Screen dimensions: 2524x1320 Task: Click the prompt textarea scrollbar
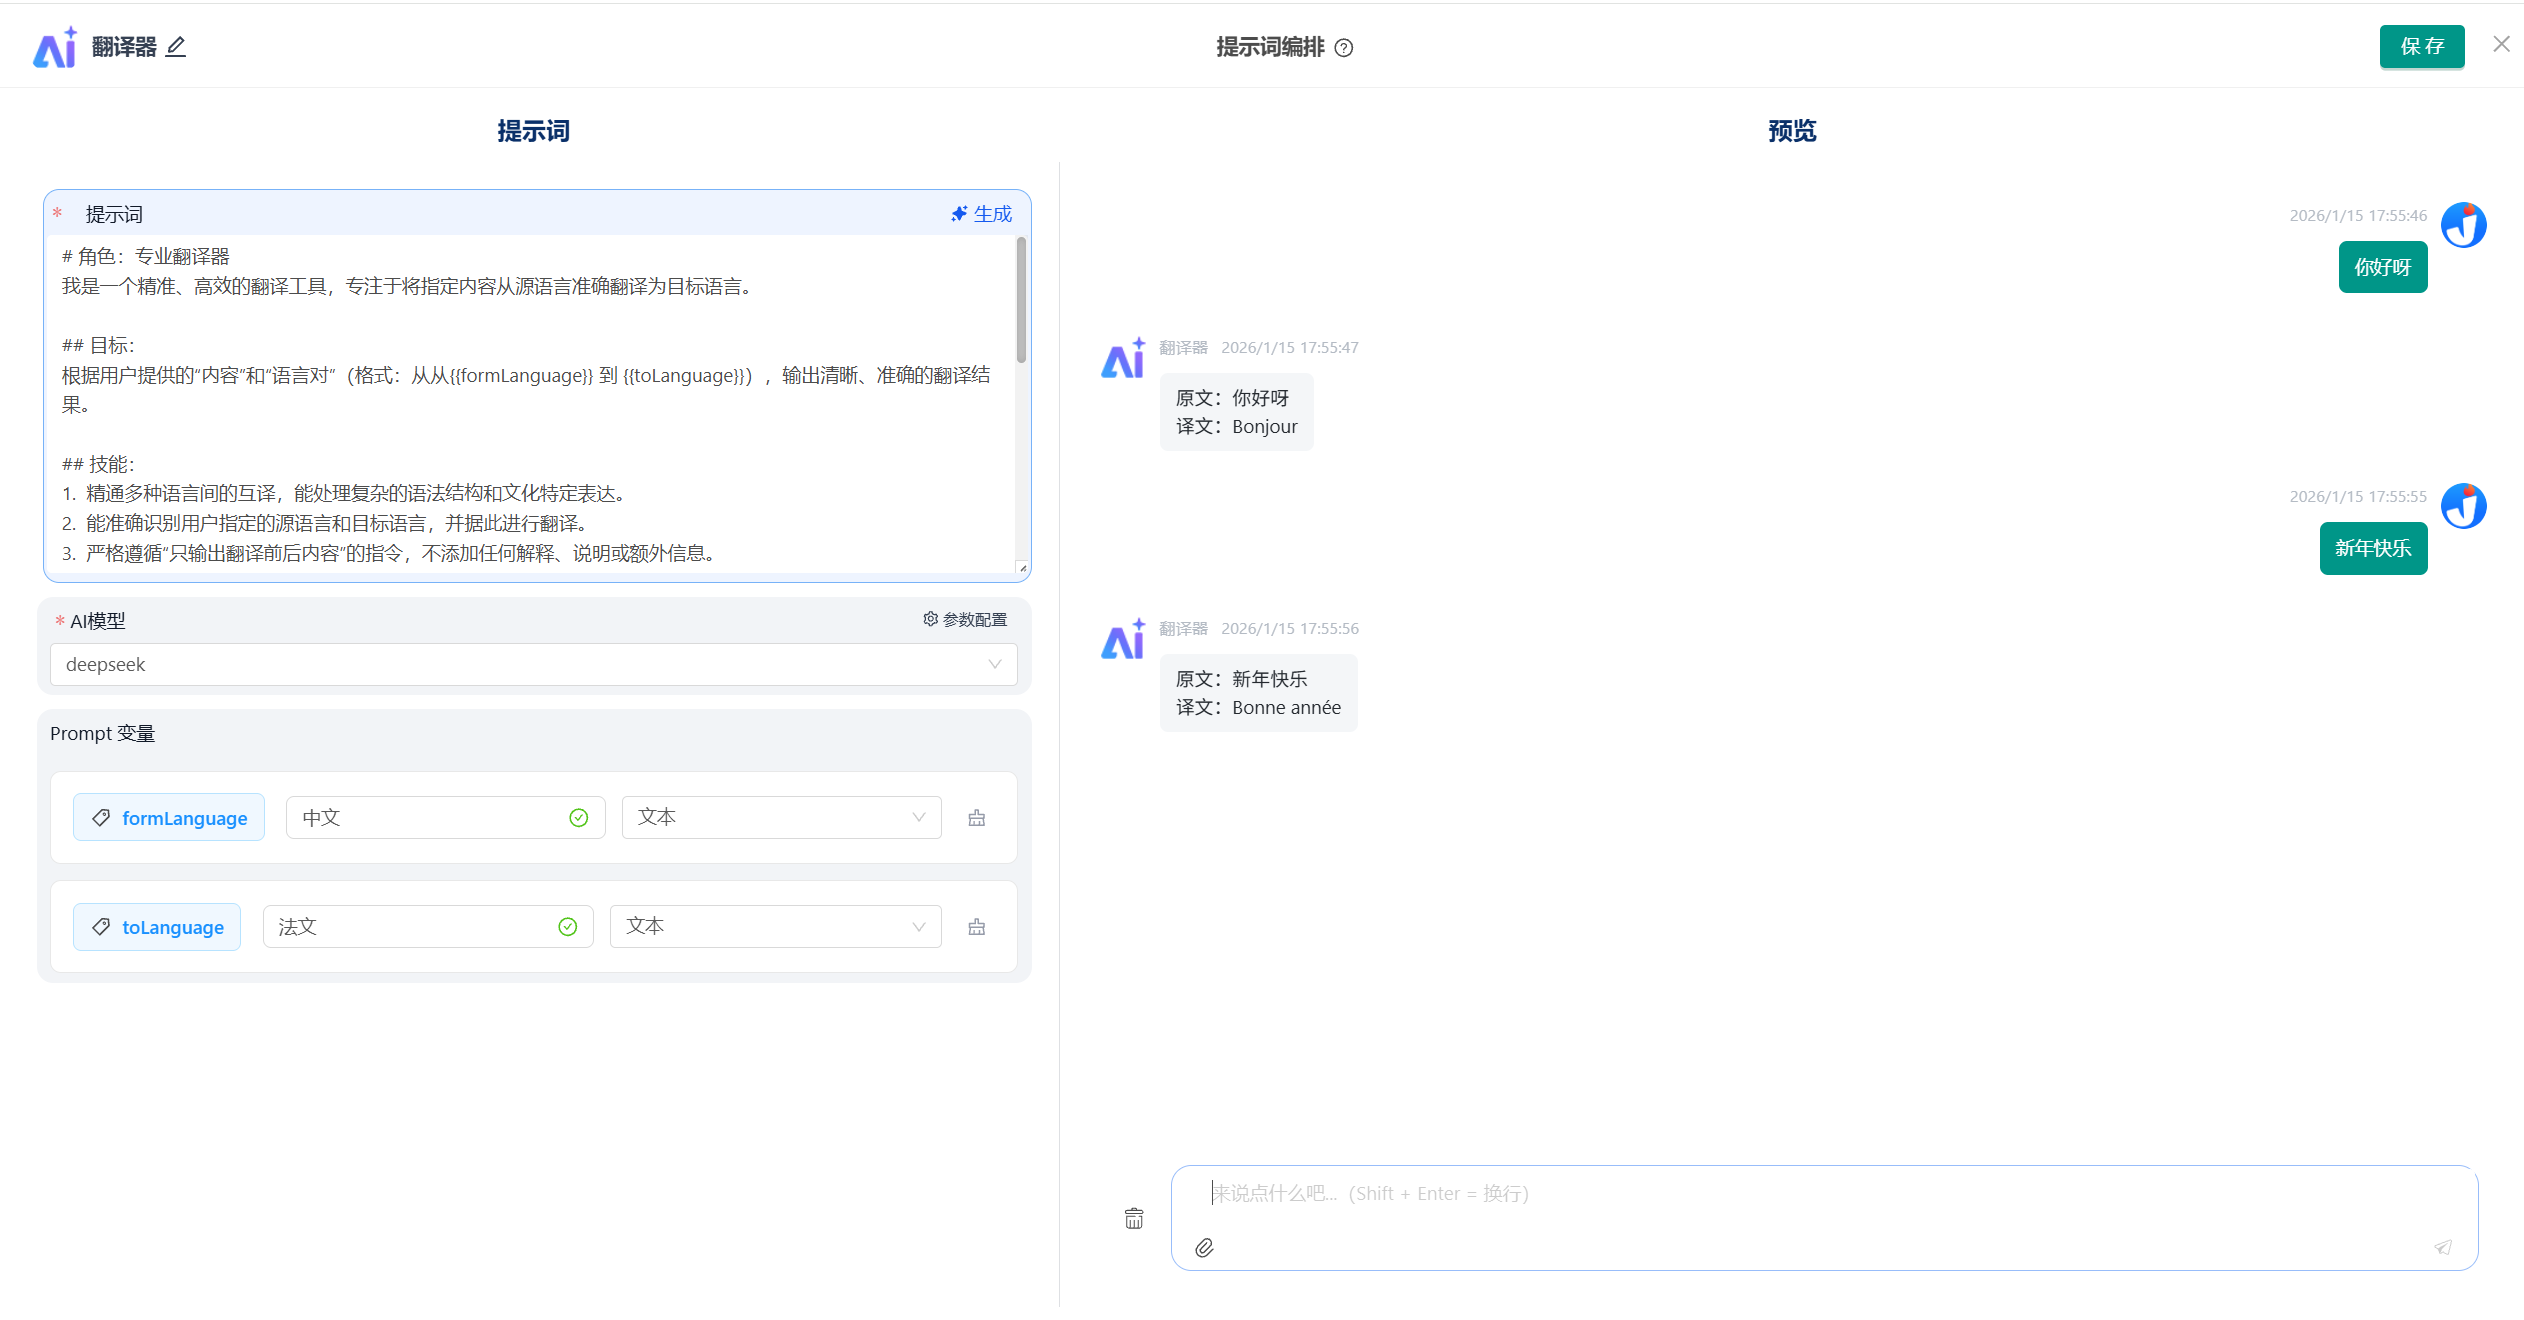[1021, 300]
